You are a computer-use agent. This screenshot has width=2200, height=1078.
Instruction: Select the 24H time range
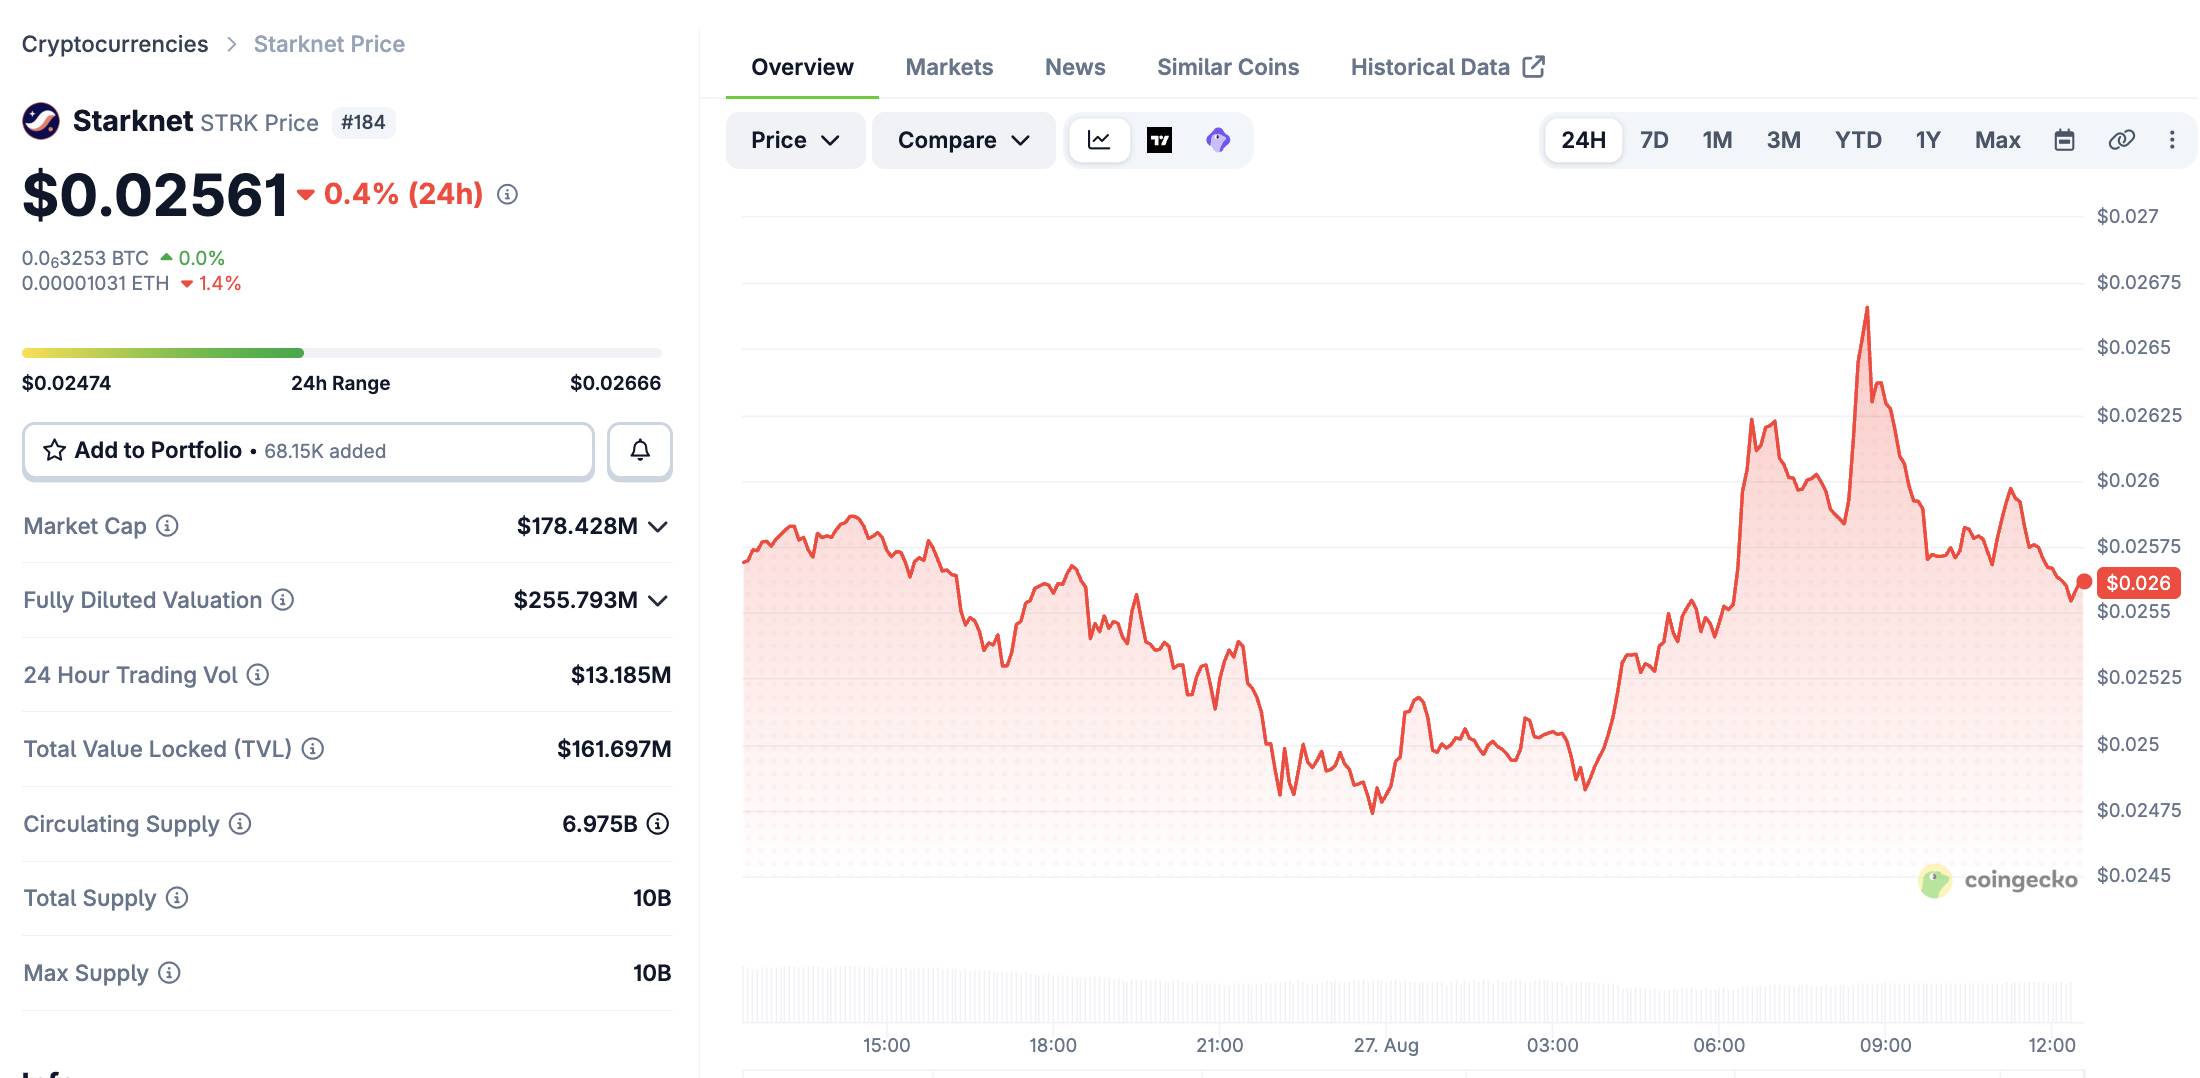[1584, 140]
